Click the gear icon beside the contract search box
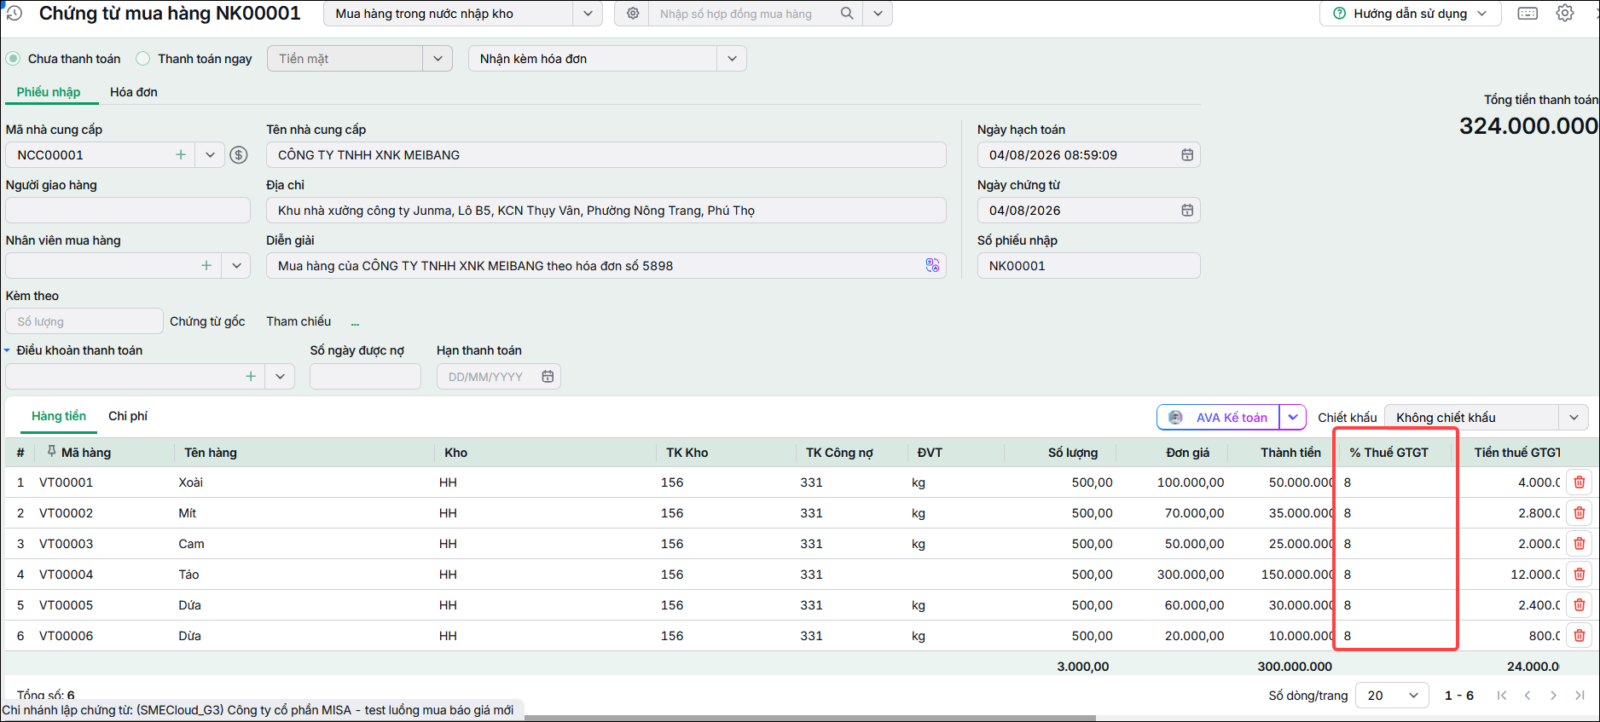This screenshot has height=722, width=1600. [x=633, y=14]
